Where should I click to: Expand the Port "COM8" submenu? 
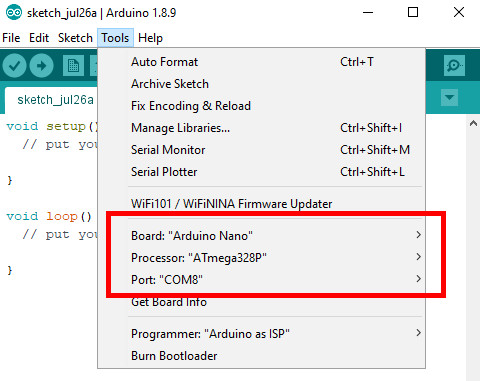pos(261,280)
